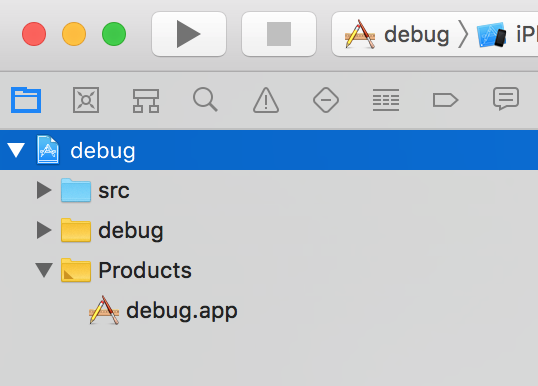Expand the yellow debug group triangle
The width and height of the screenshot is (538, 386).
[x=44, y=230]
